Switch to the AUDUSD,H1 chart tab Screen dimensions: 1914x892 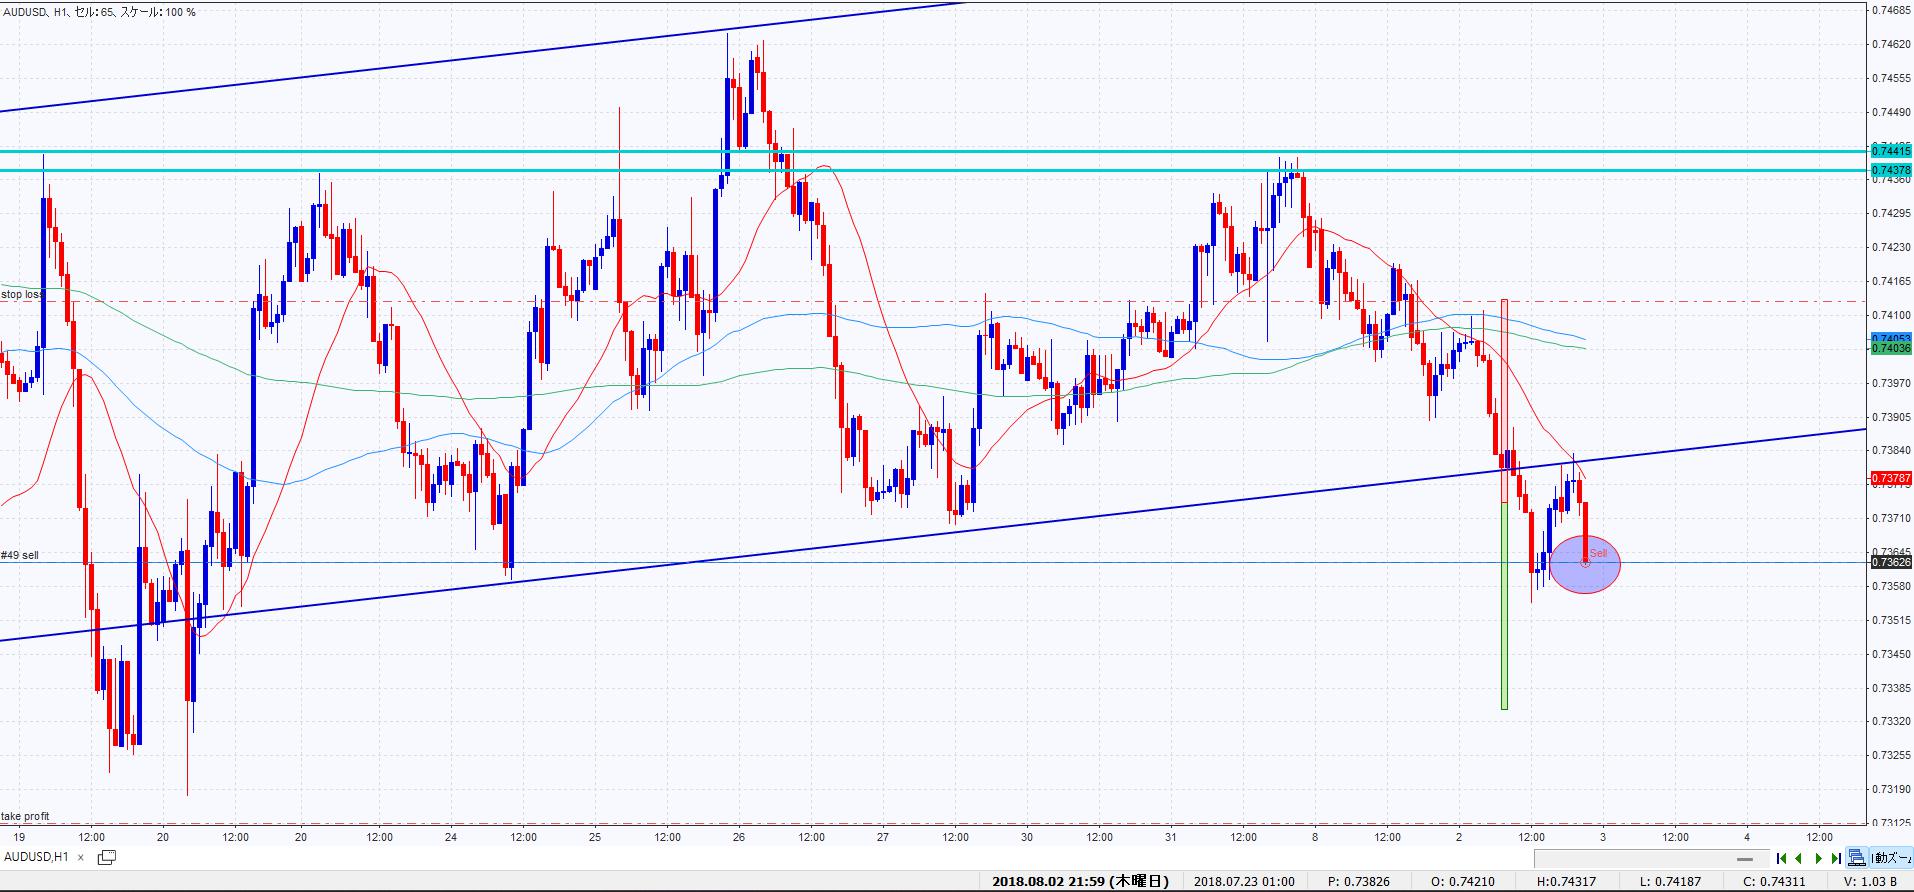coord(37,857)
